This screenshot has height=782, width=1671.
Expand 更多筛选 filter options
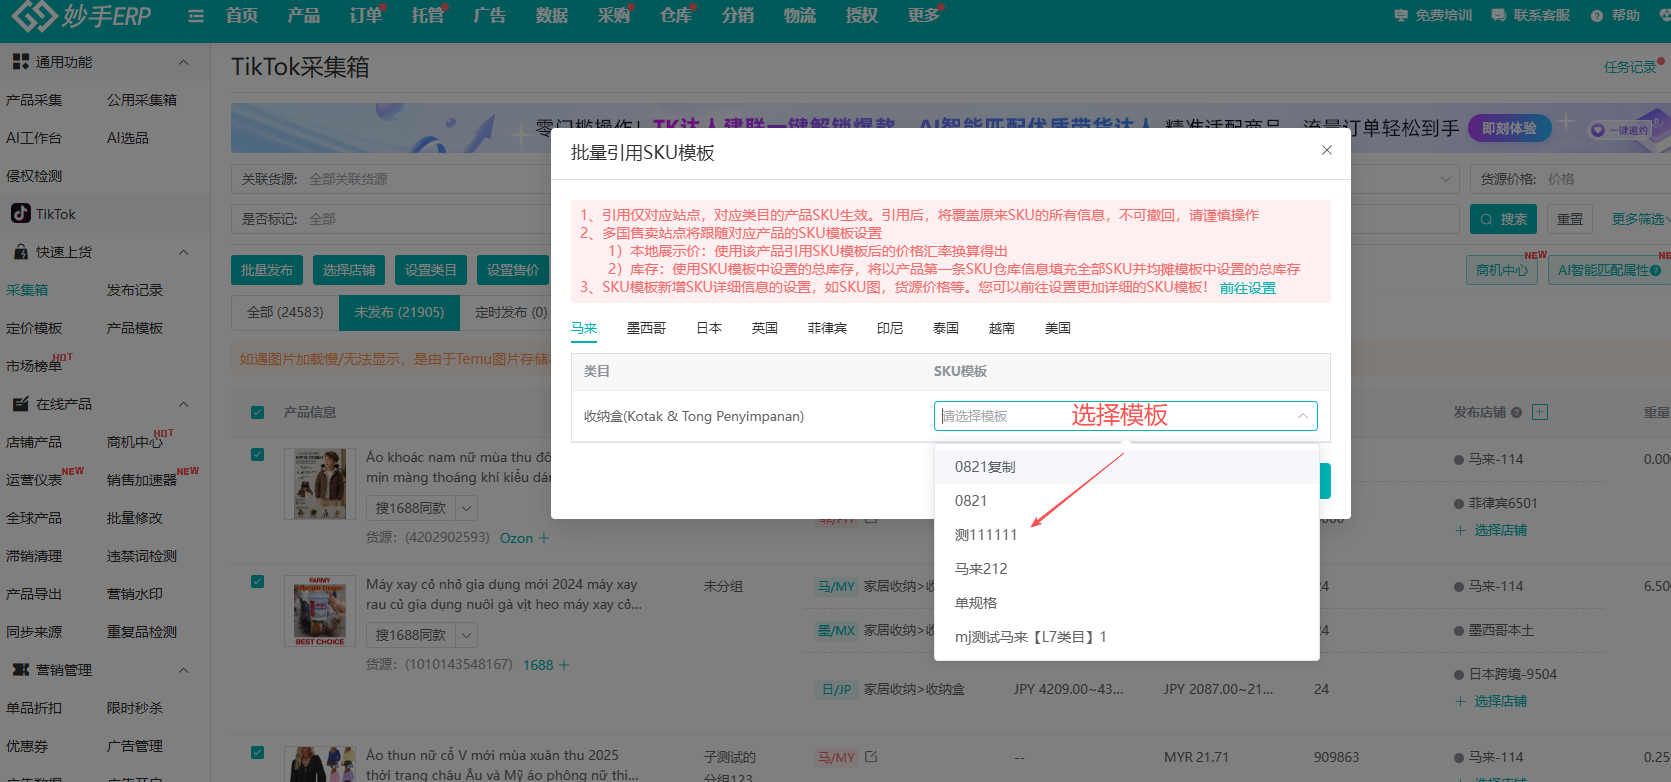click(1638, 219)
